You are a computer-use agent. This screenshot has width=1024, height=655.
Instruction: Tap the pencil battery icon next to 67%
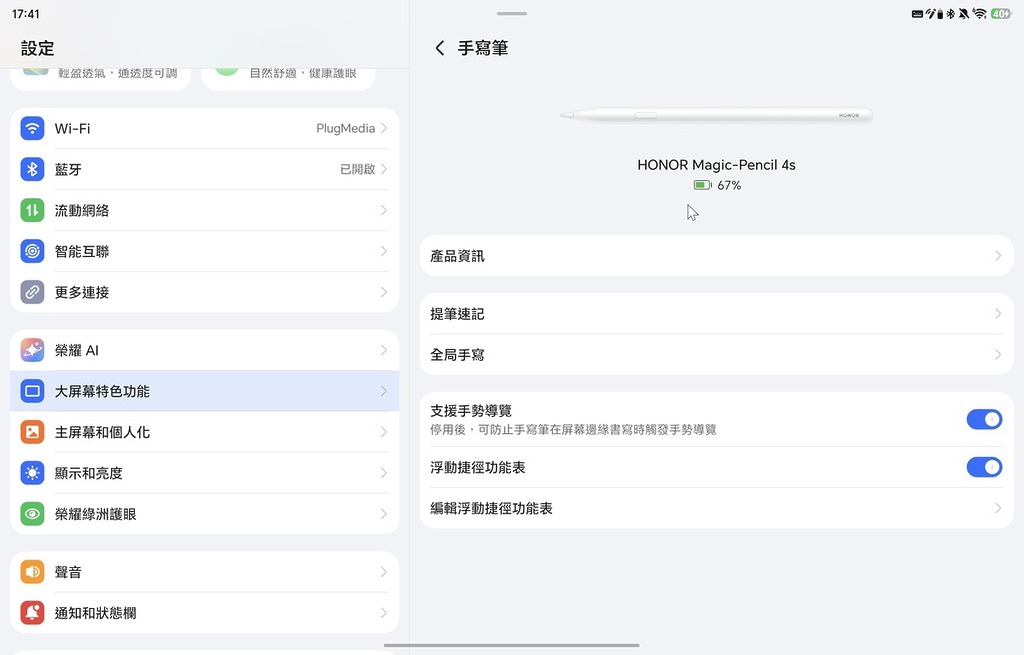(x=703, y=185)
